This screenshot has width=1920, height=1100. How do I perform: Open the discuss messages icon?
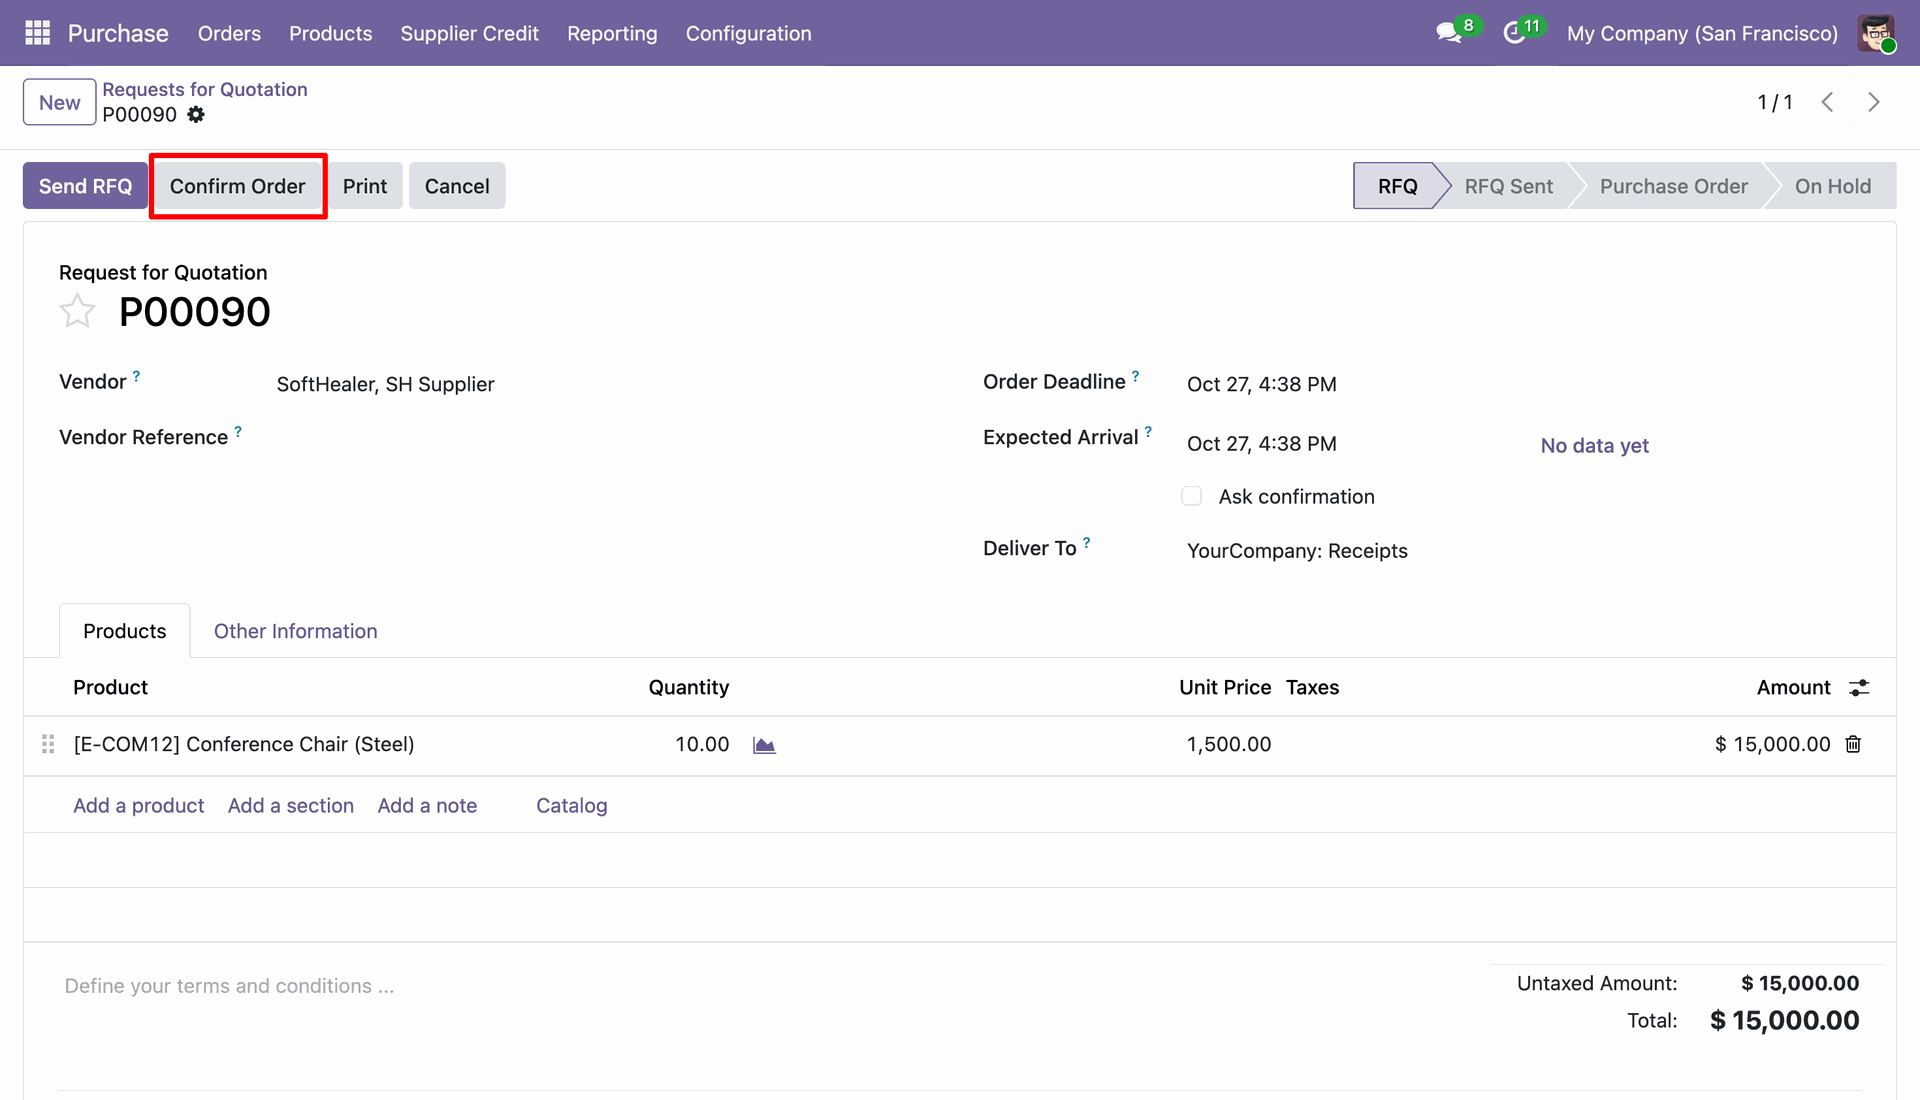pyautogui.click(x=1448, y=33)
